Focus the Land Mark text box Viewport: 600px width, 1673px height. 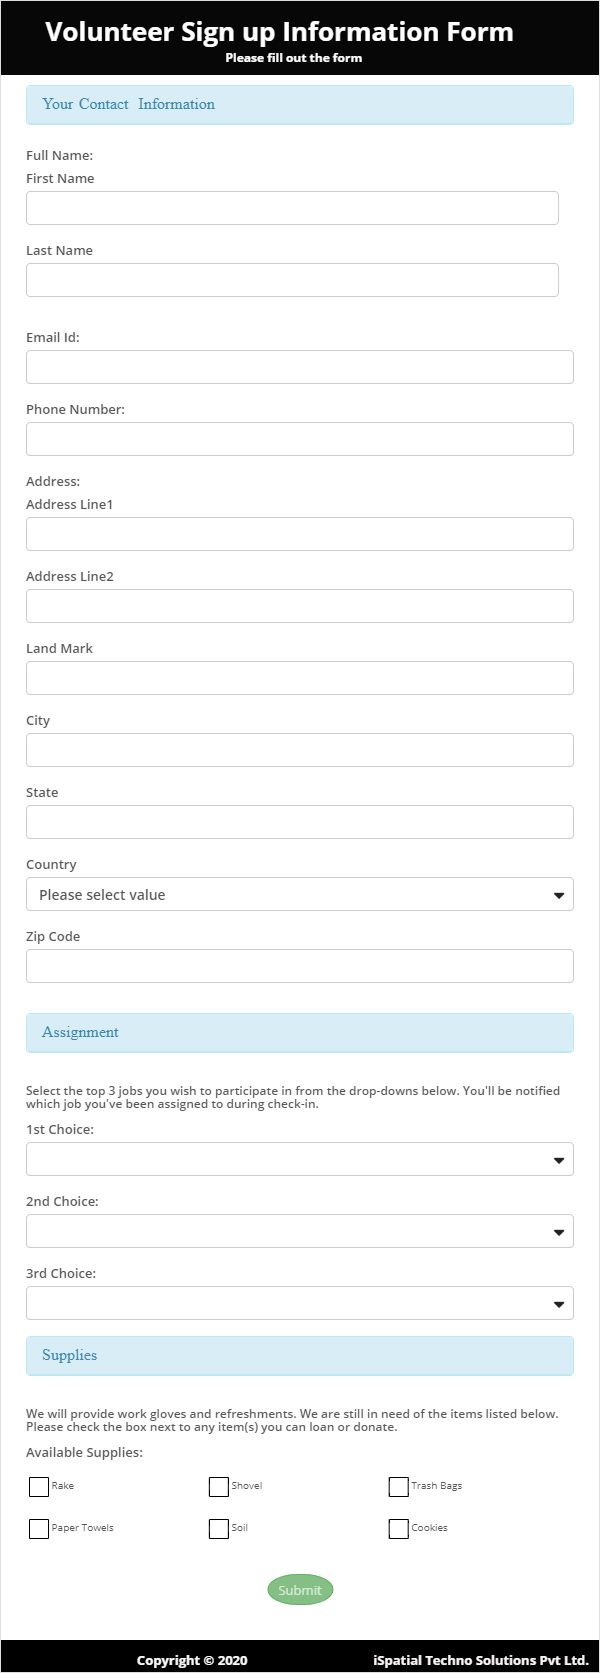coord(300,678)
